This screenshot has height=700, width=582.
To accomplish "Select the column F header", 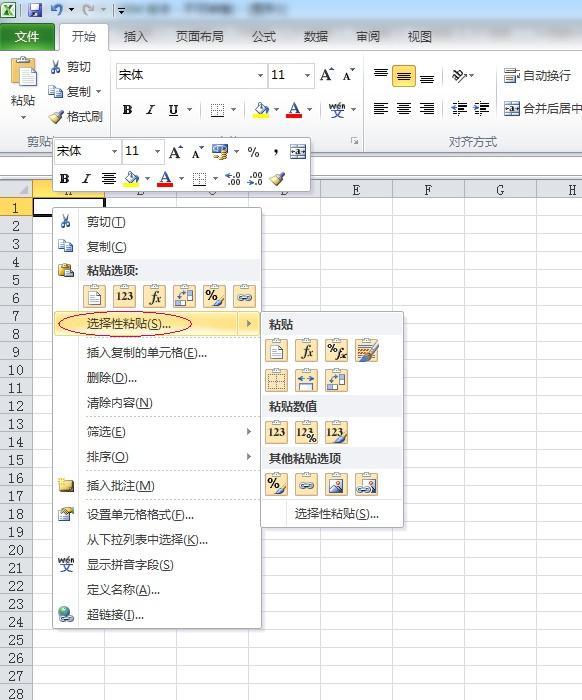I will click(x=428, y=190).
